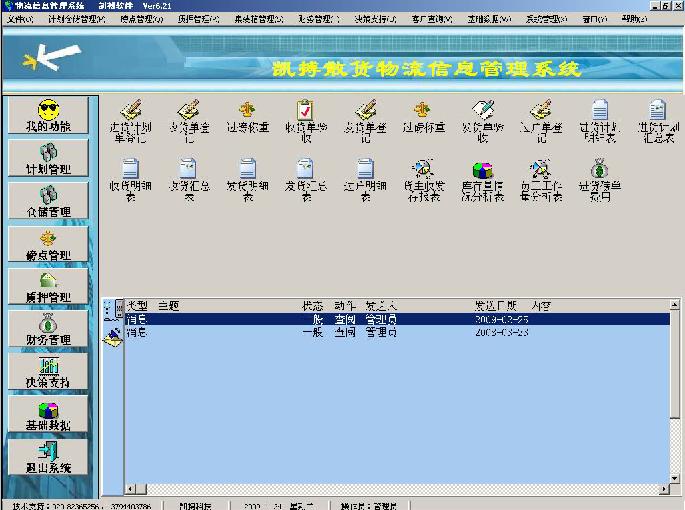Open 系统管理 menu
Image resolution: width=685 pixels, height=510 pixels.
tap(547, 19)
